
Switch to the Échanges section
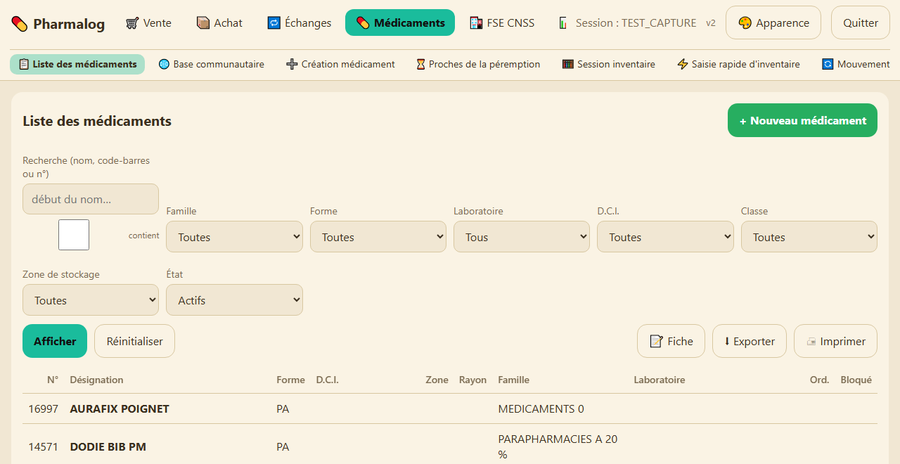(300, 23)
